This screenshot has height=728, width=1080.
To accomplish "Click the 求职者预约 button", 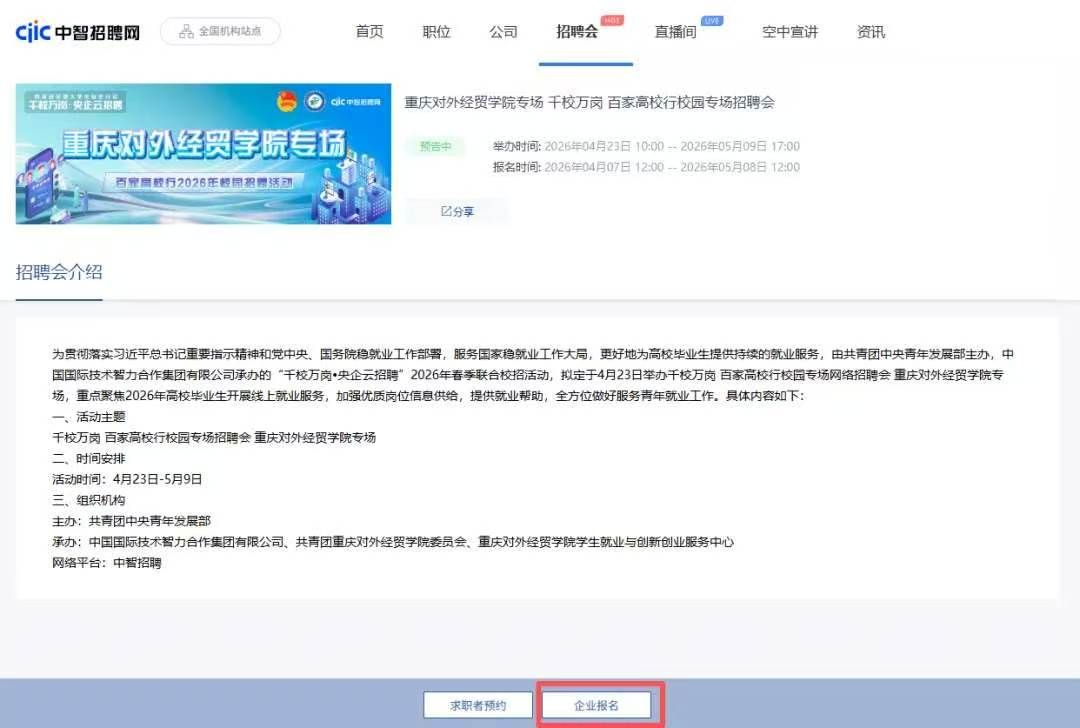I will [x=477, y=705].
